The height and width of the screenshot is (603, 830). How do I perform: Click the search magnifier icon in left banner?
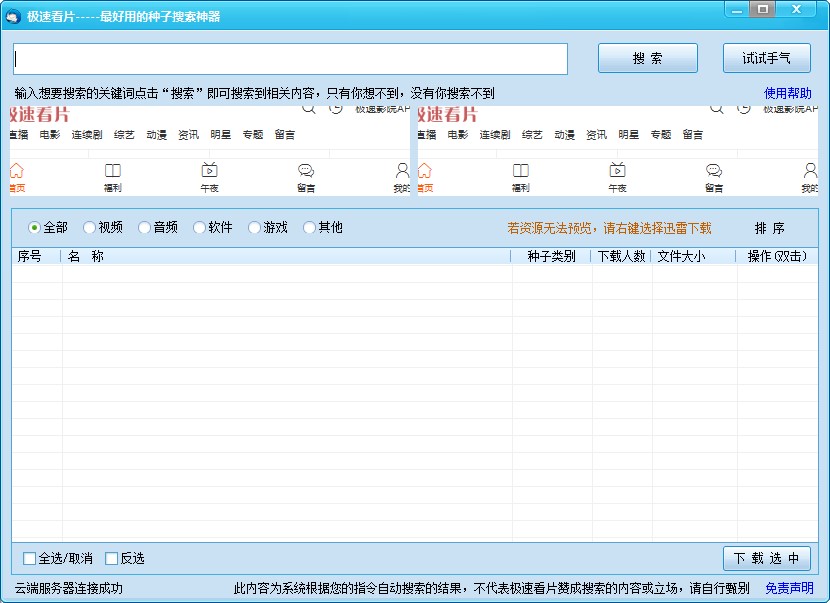[x=309, y=108]
